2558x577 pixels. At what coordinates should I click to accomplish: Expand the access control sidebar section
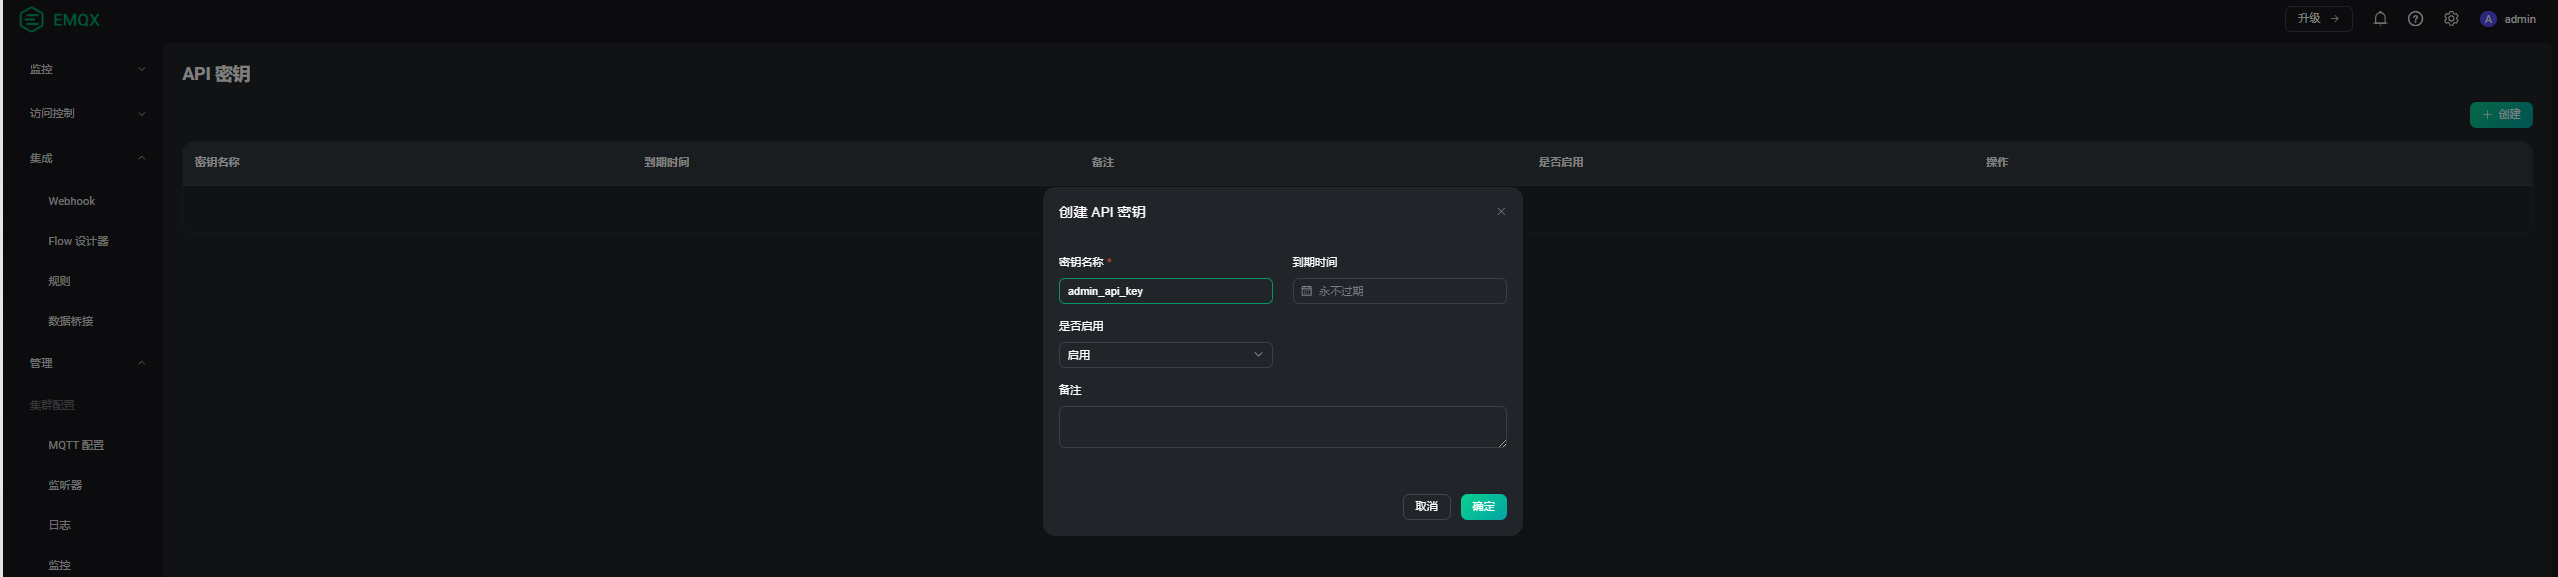87,113
